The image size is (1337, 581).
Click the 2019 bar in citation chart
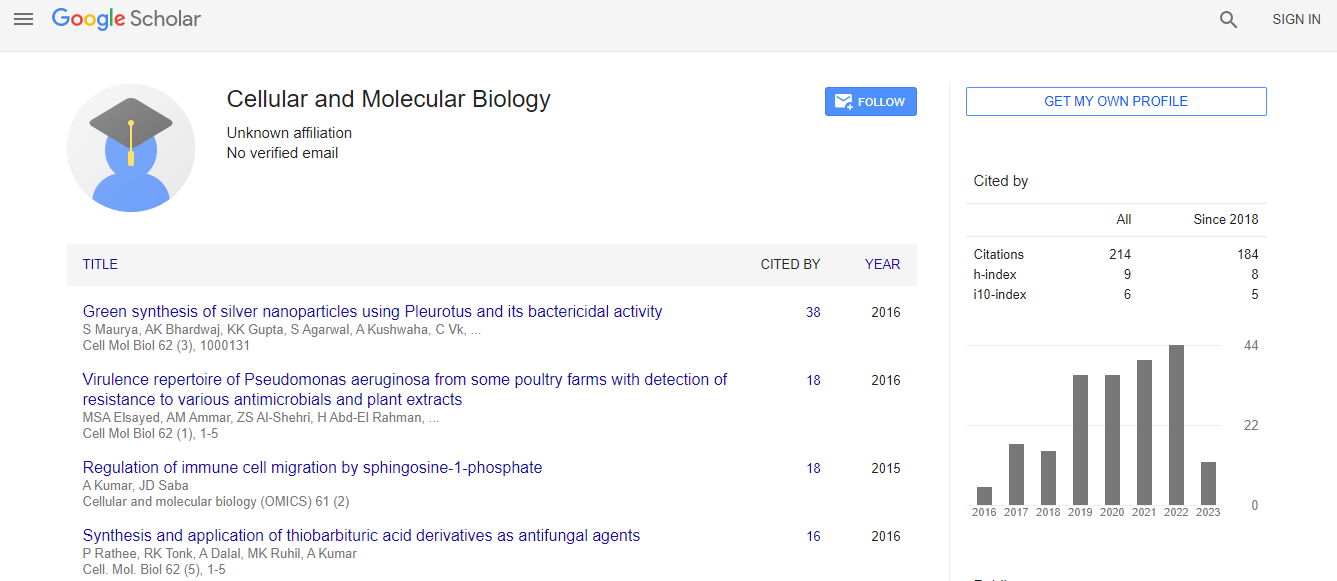click(1080, 440)
